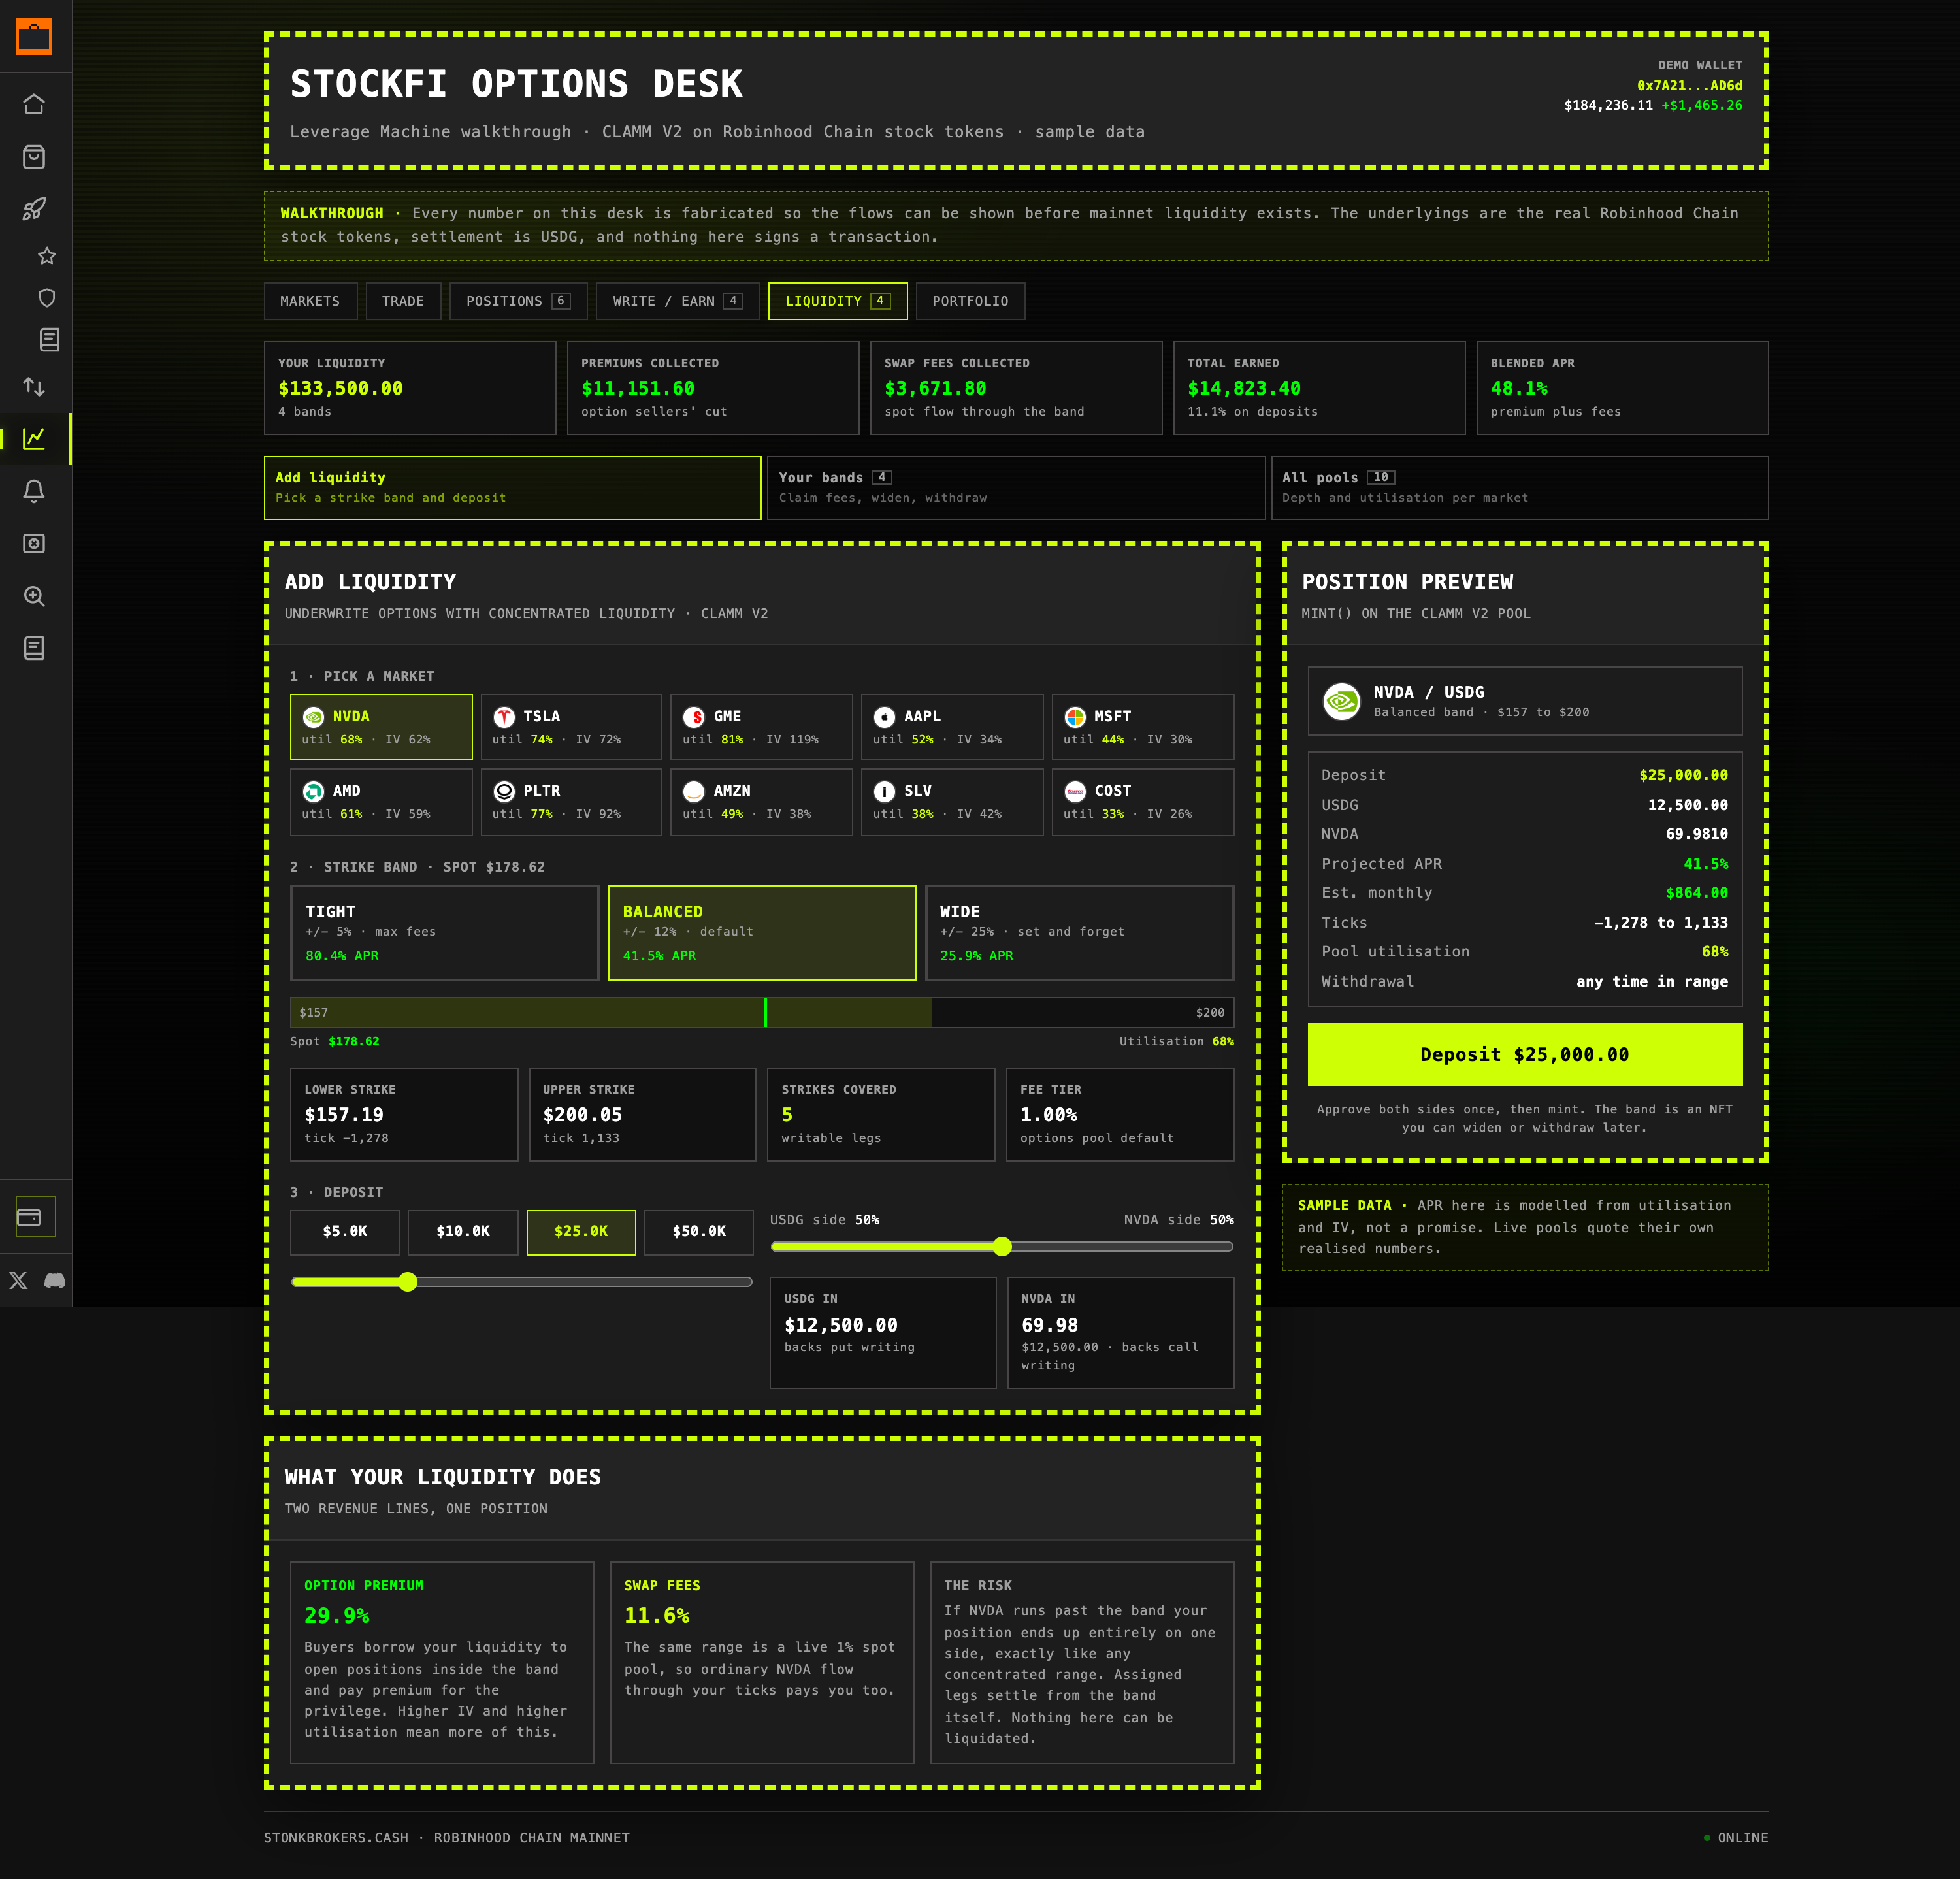Choose the TIGHT strike band option
Image resolution: width=1960 pixels, height=1879 pixels.
[445, 933]
